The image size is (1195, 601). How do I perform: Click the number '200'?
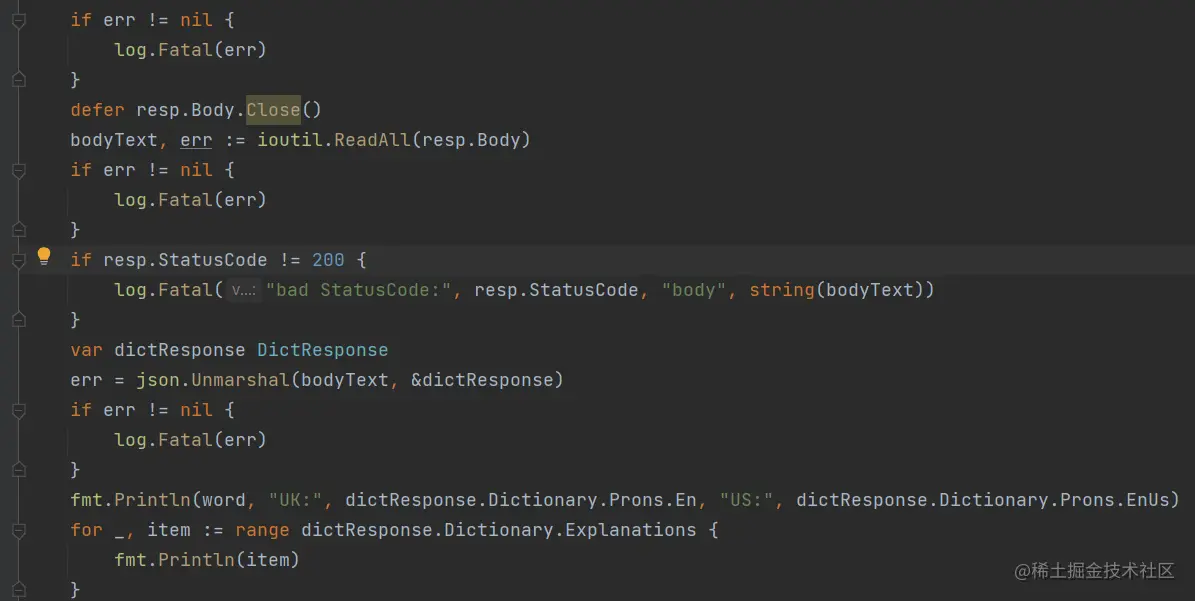(328, 261)
